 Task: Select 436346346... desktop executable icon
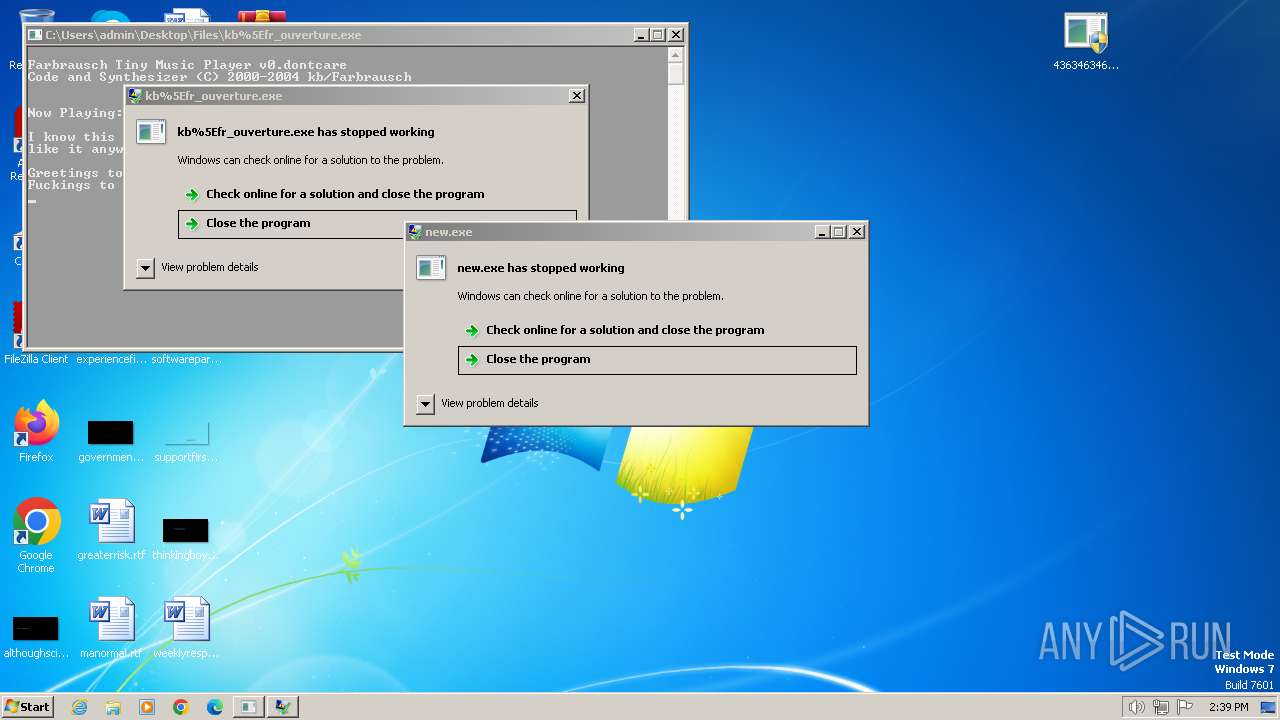point(1086,42)
